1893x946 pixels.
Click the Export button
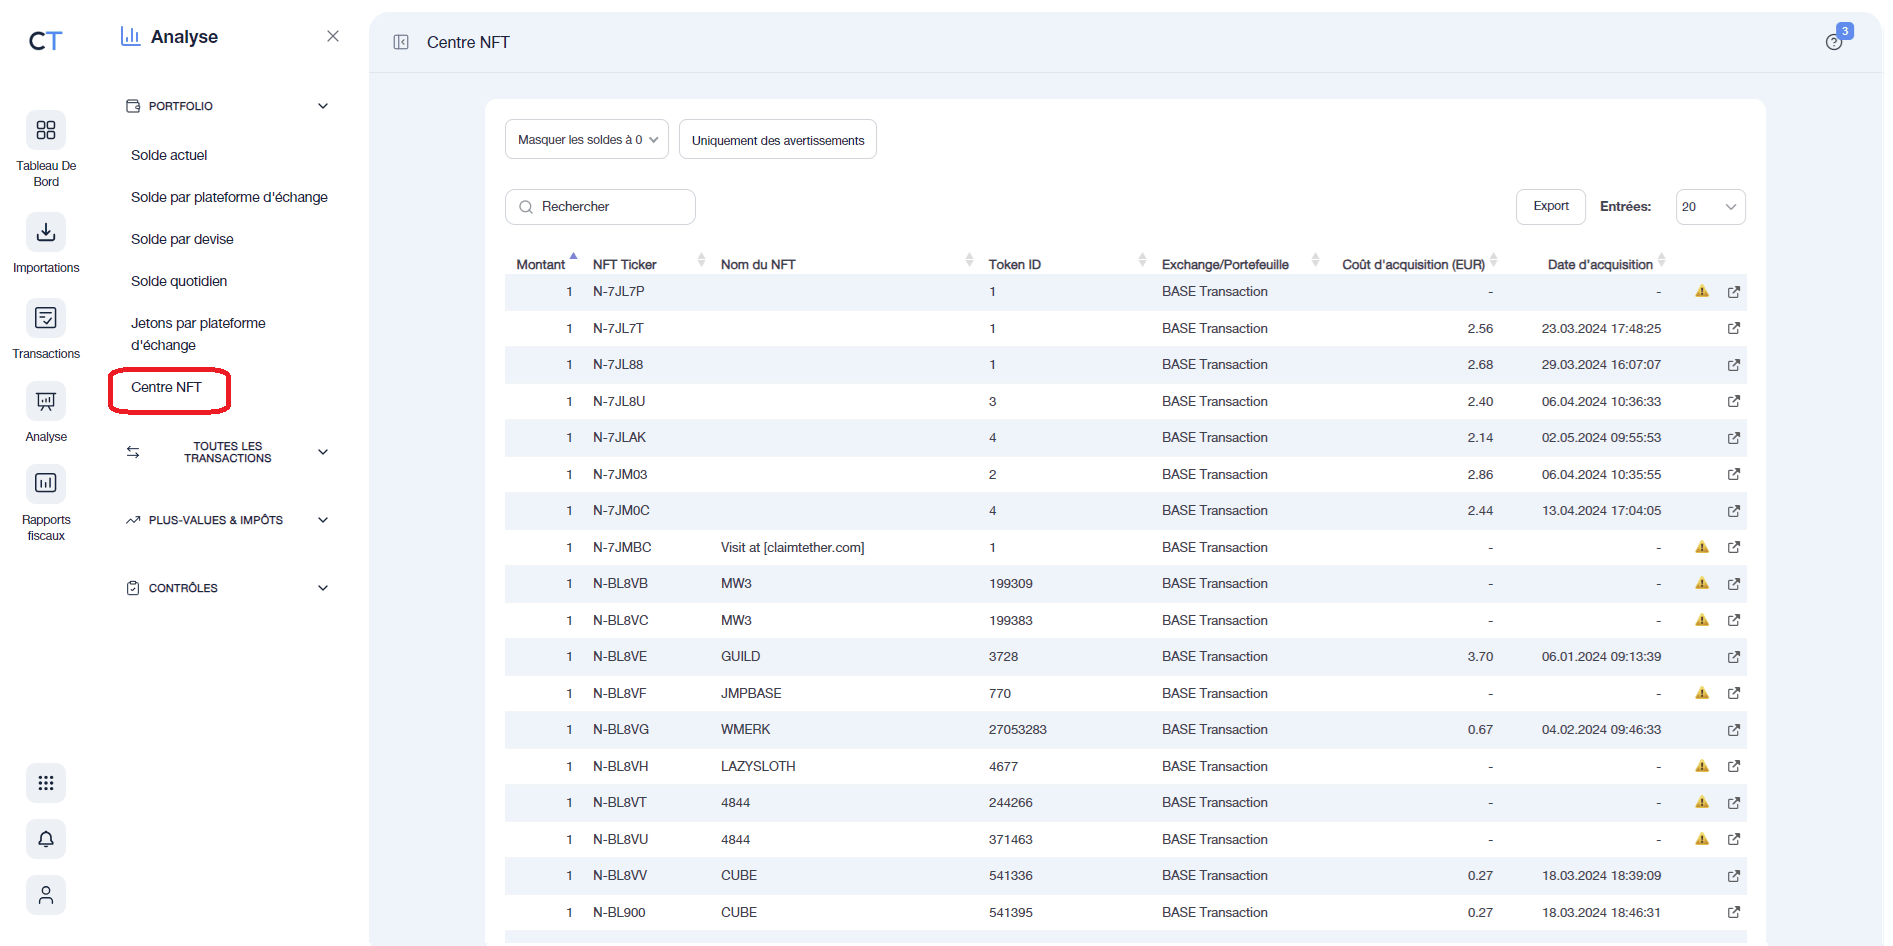(1550, 207)
